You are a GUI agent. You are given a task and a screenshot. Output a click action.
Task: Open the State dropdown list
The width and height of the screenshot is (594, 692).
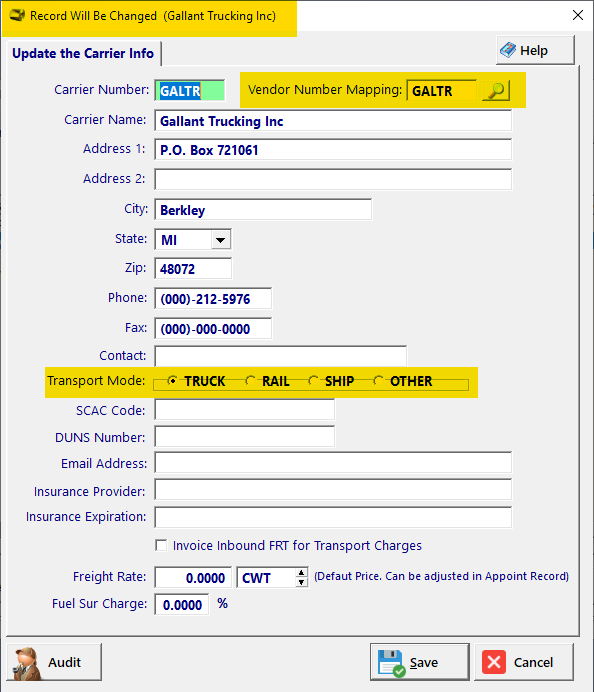pos(221,240)
